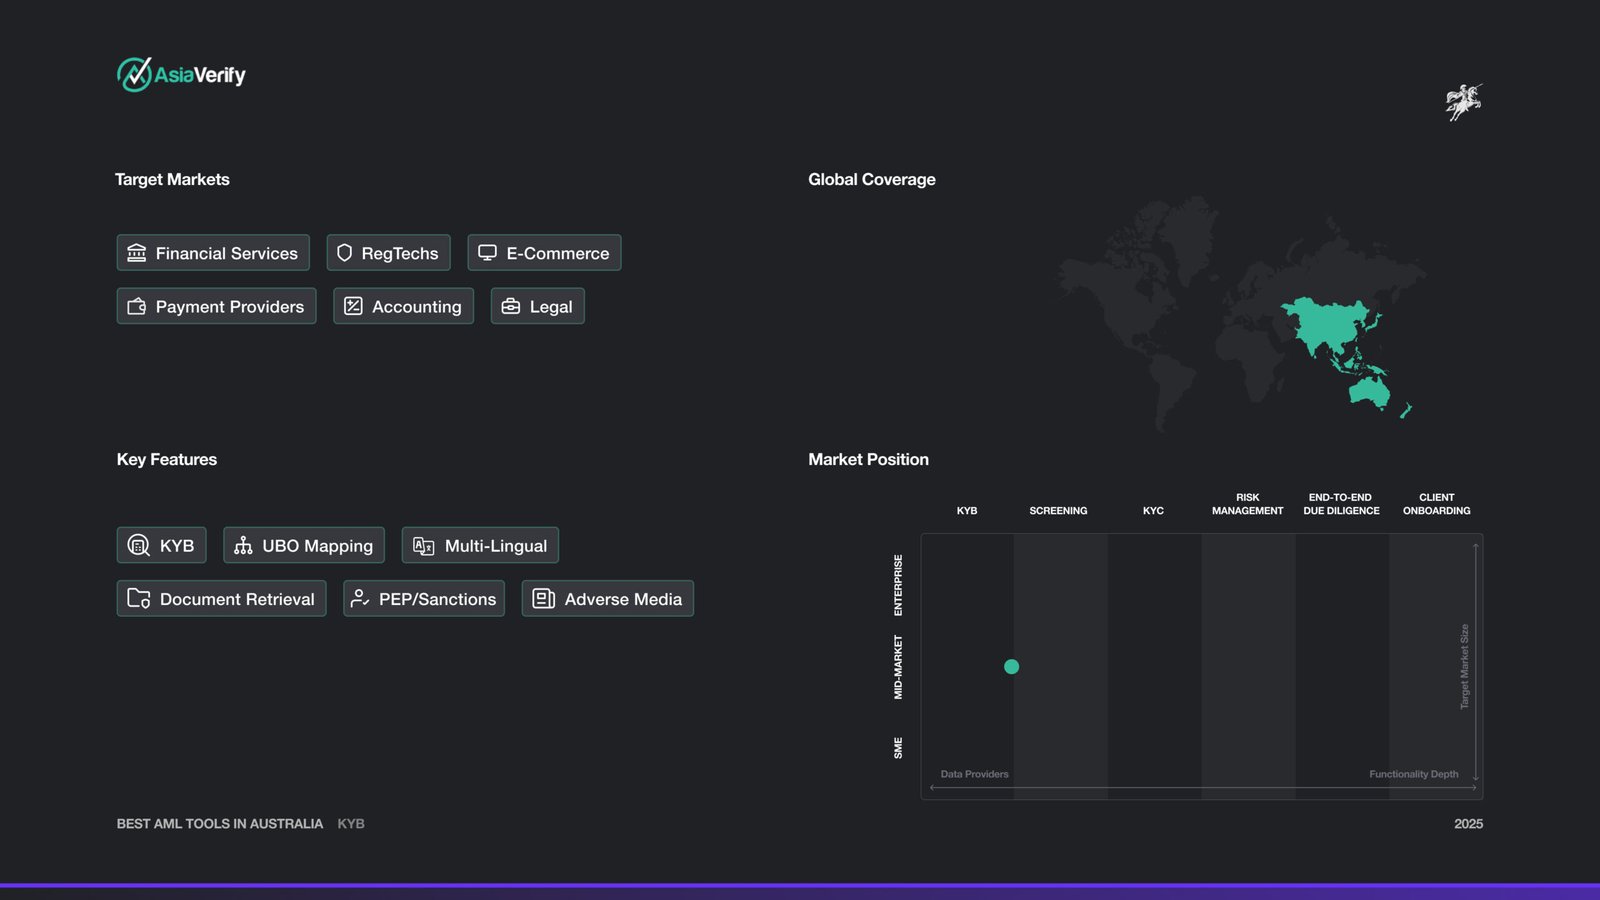Click the Target Market Size label

pyautogui.click(x=1465, y=667)
